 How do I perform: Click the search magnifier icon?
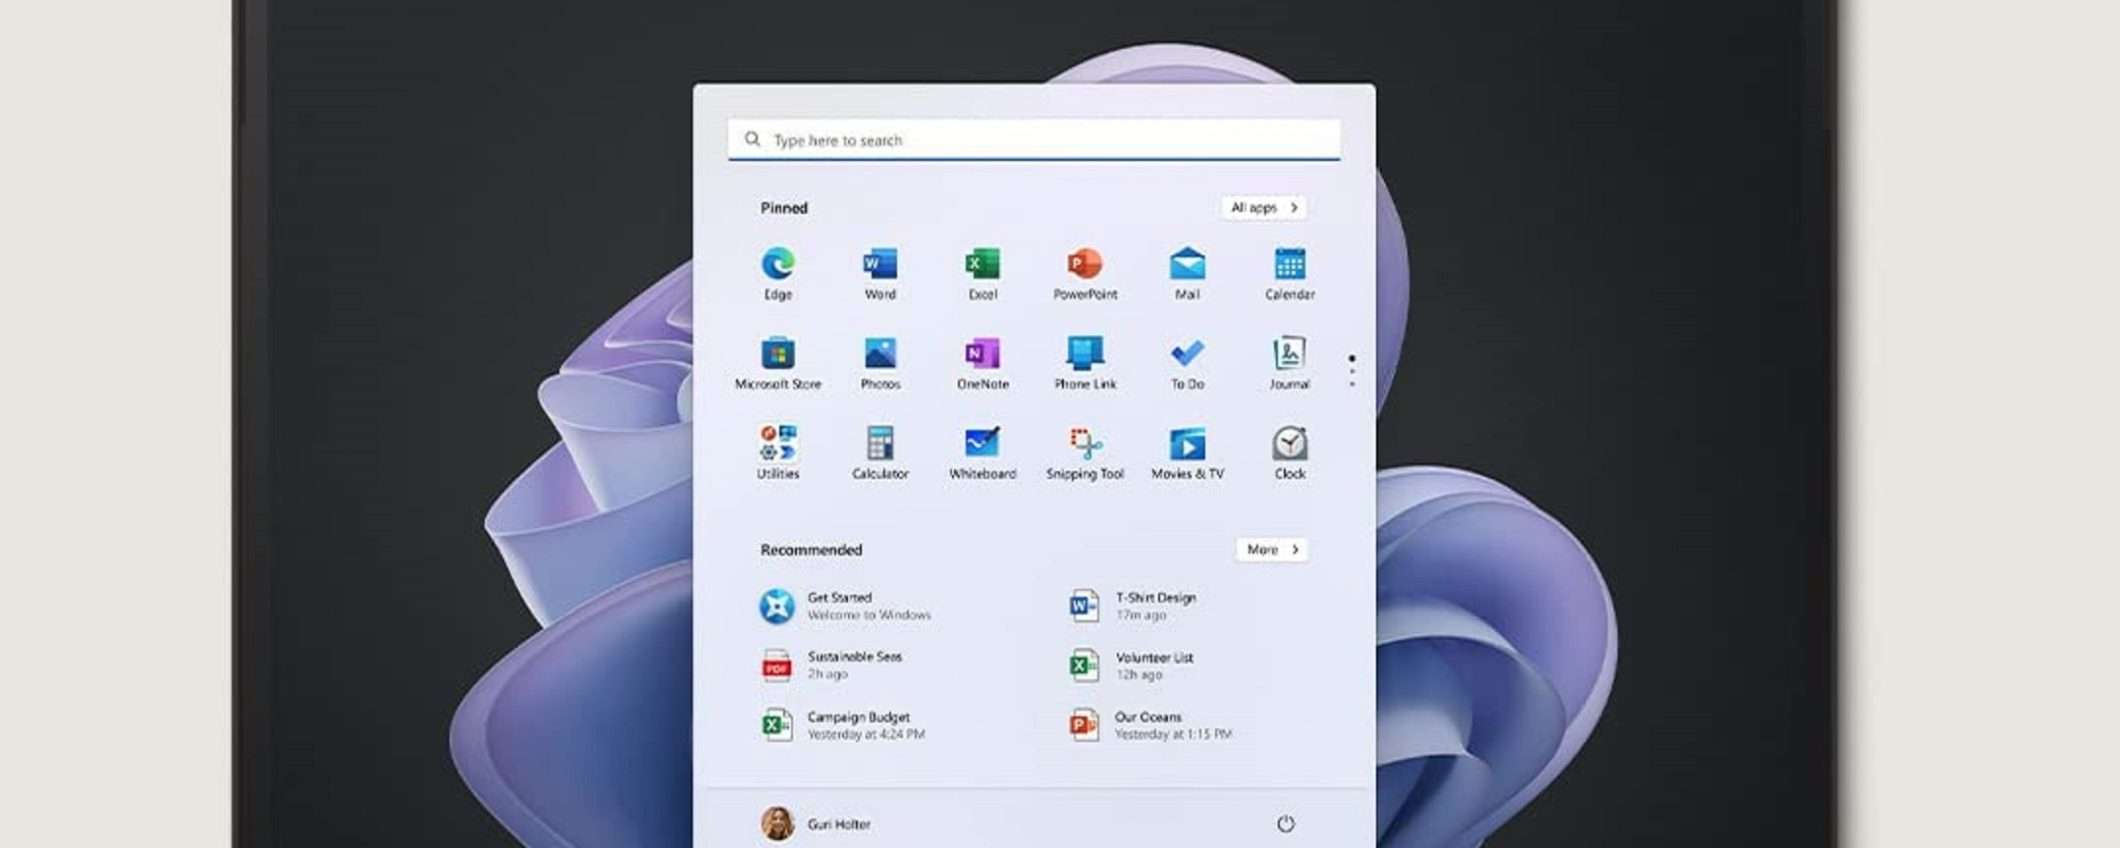pos(752,139)
